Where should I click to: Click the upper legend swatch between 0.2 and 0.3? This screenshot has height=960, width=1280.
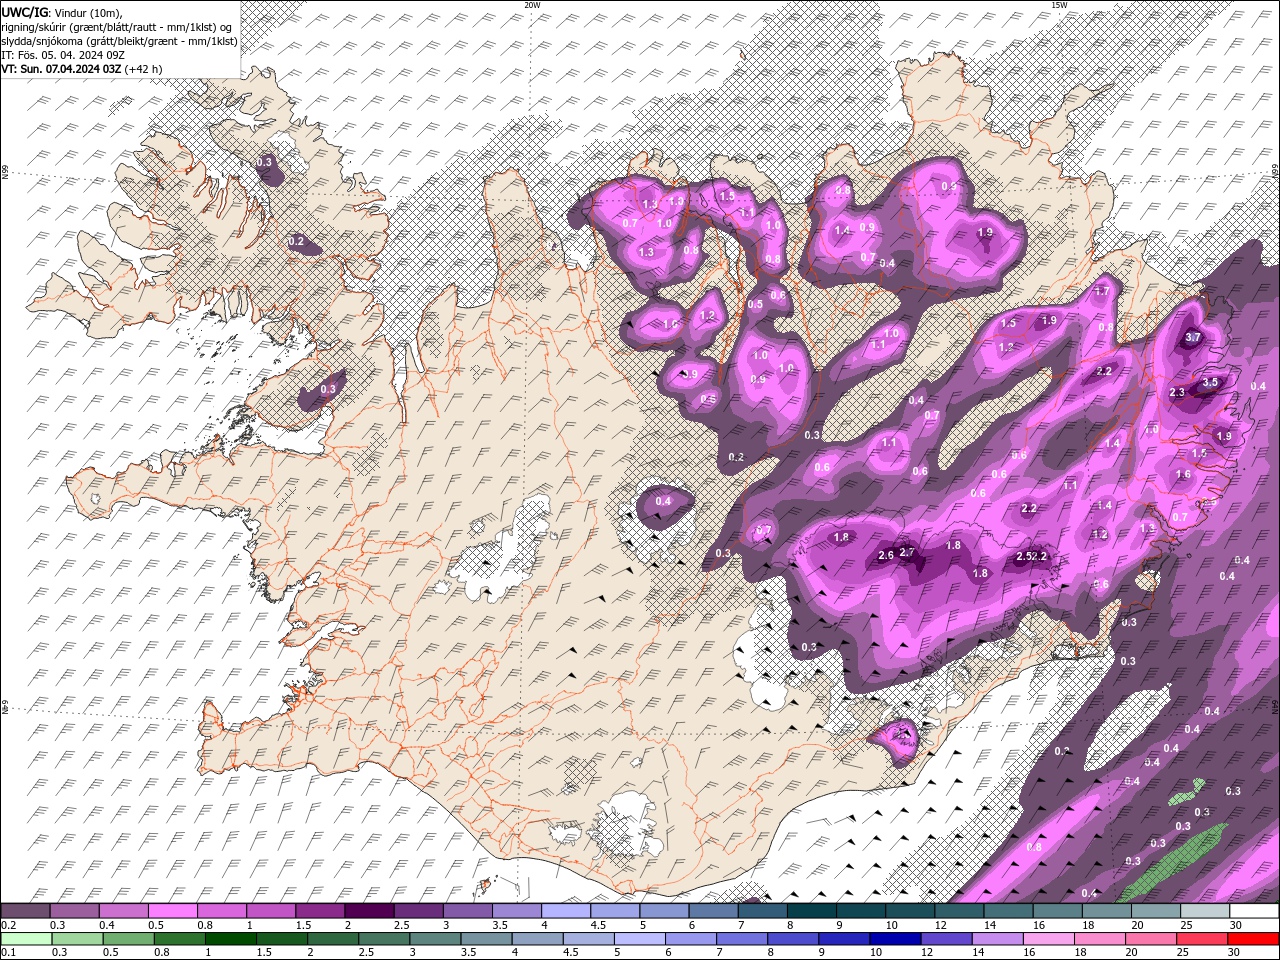pos(25,911)
